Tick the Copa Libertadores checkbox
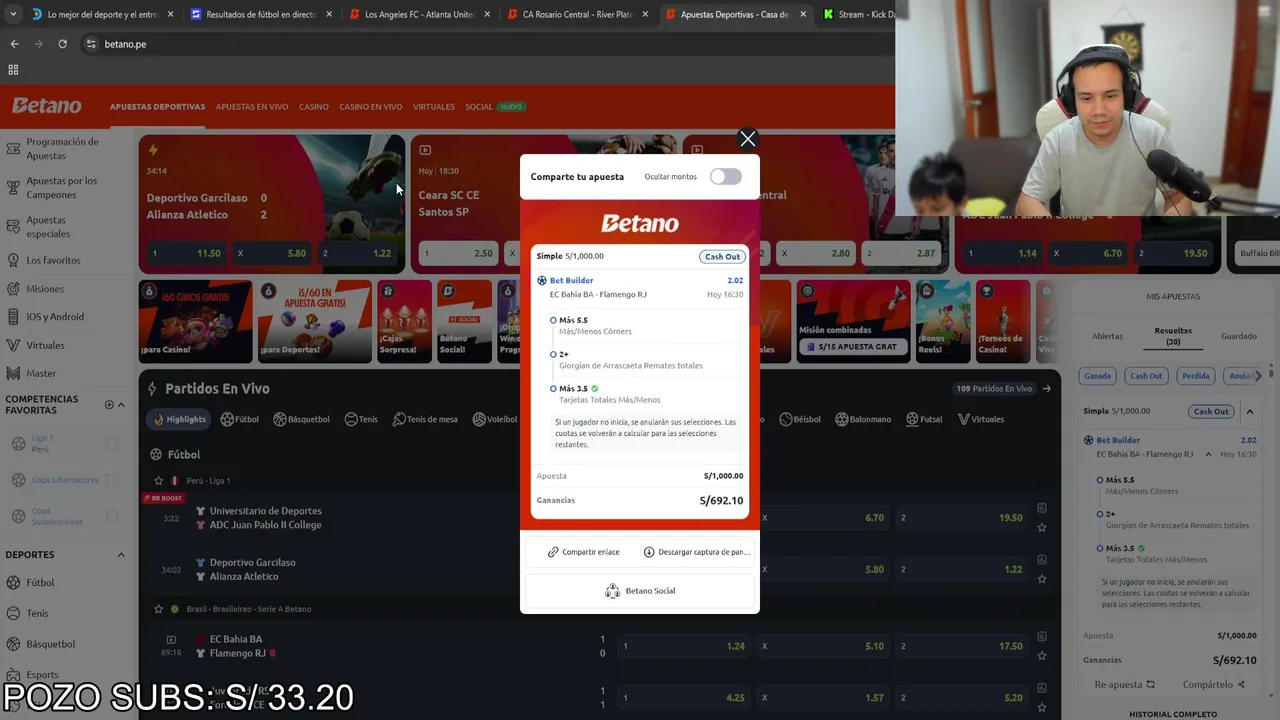Image resolution: width=1280 pixels, height=720 pixels. [x=112, y=480]
